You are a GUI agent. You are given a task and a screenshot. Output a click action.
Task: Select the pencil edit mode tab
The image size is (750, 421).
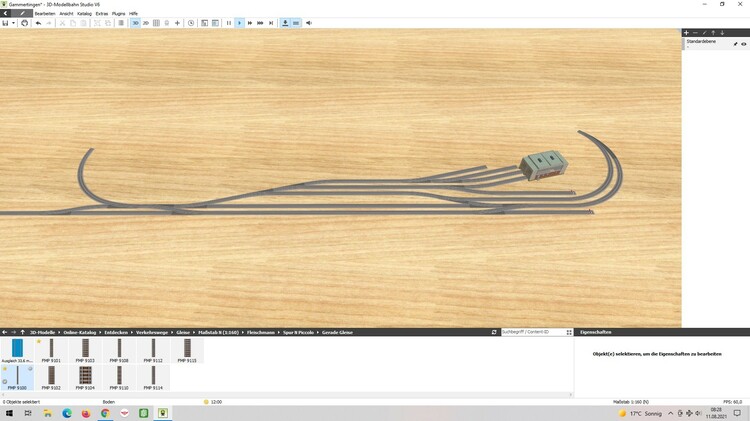(22, 13)
